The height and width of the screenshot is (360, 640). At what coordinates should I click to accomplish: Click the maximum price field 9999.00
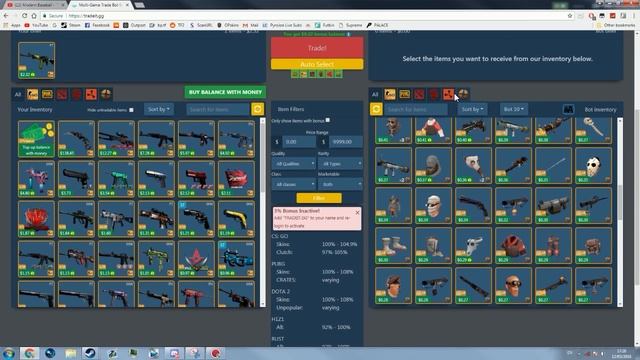(x=345, y=142)
